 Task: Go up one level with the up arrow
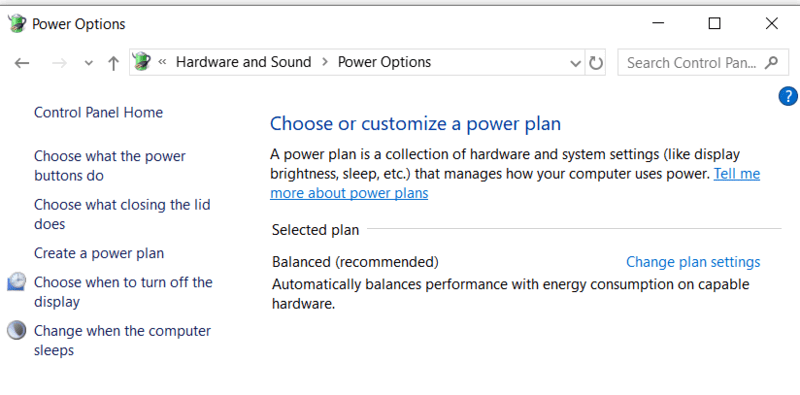tap(113, 63)
